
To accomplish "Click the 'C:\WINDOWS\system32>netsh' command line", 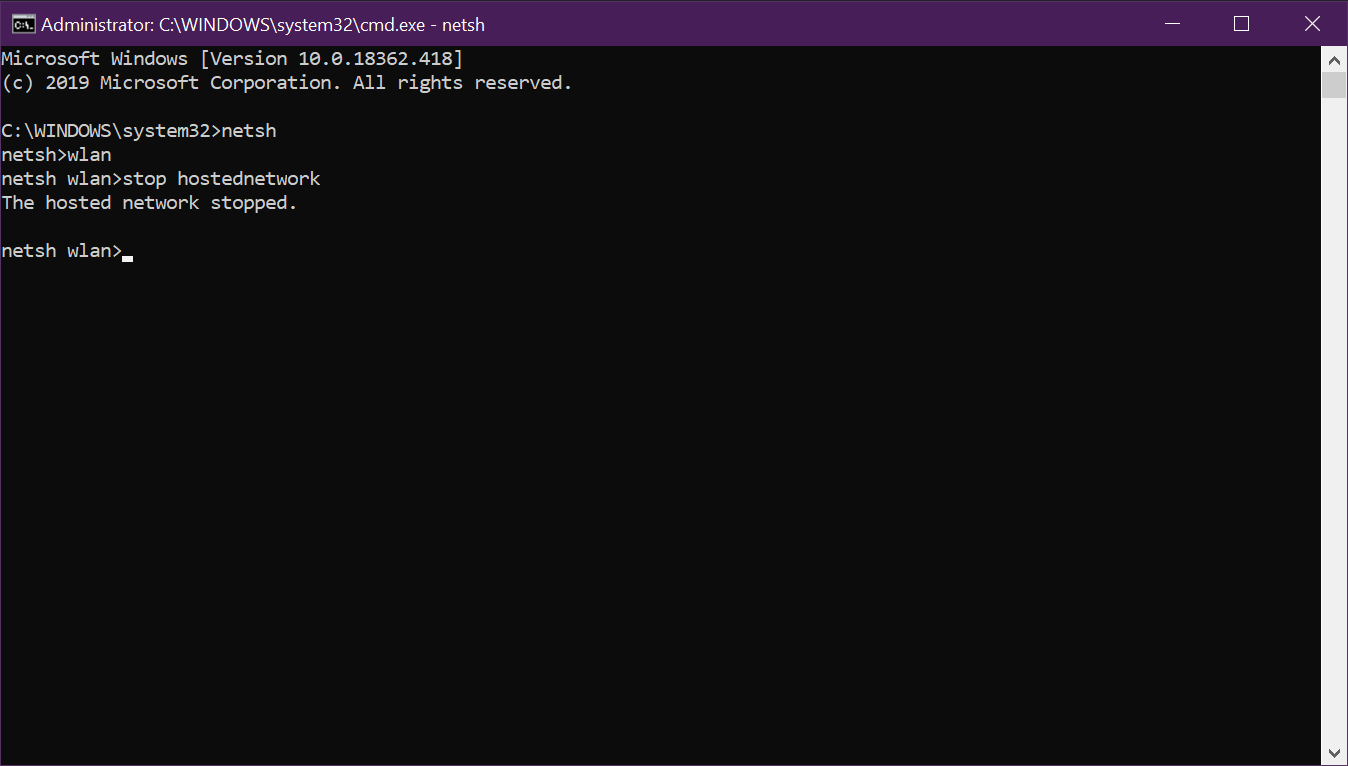I will [138, 131].
